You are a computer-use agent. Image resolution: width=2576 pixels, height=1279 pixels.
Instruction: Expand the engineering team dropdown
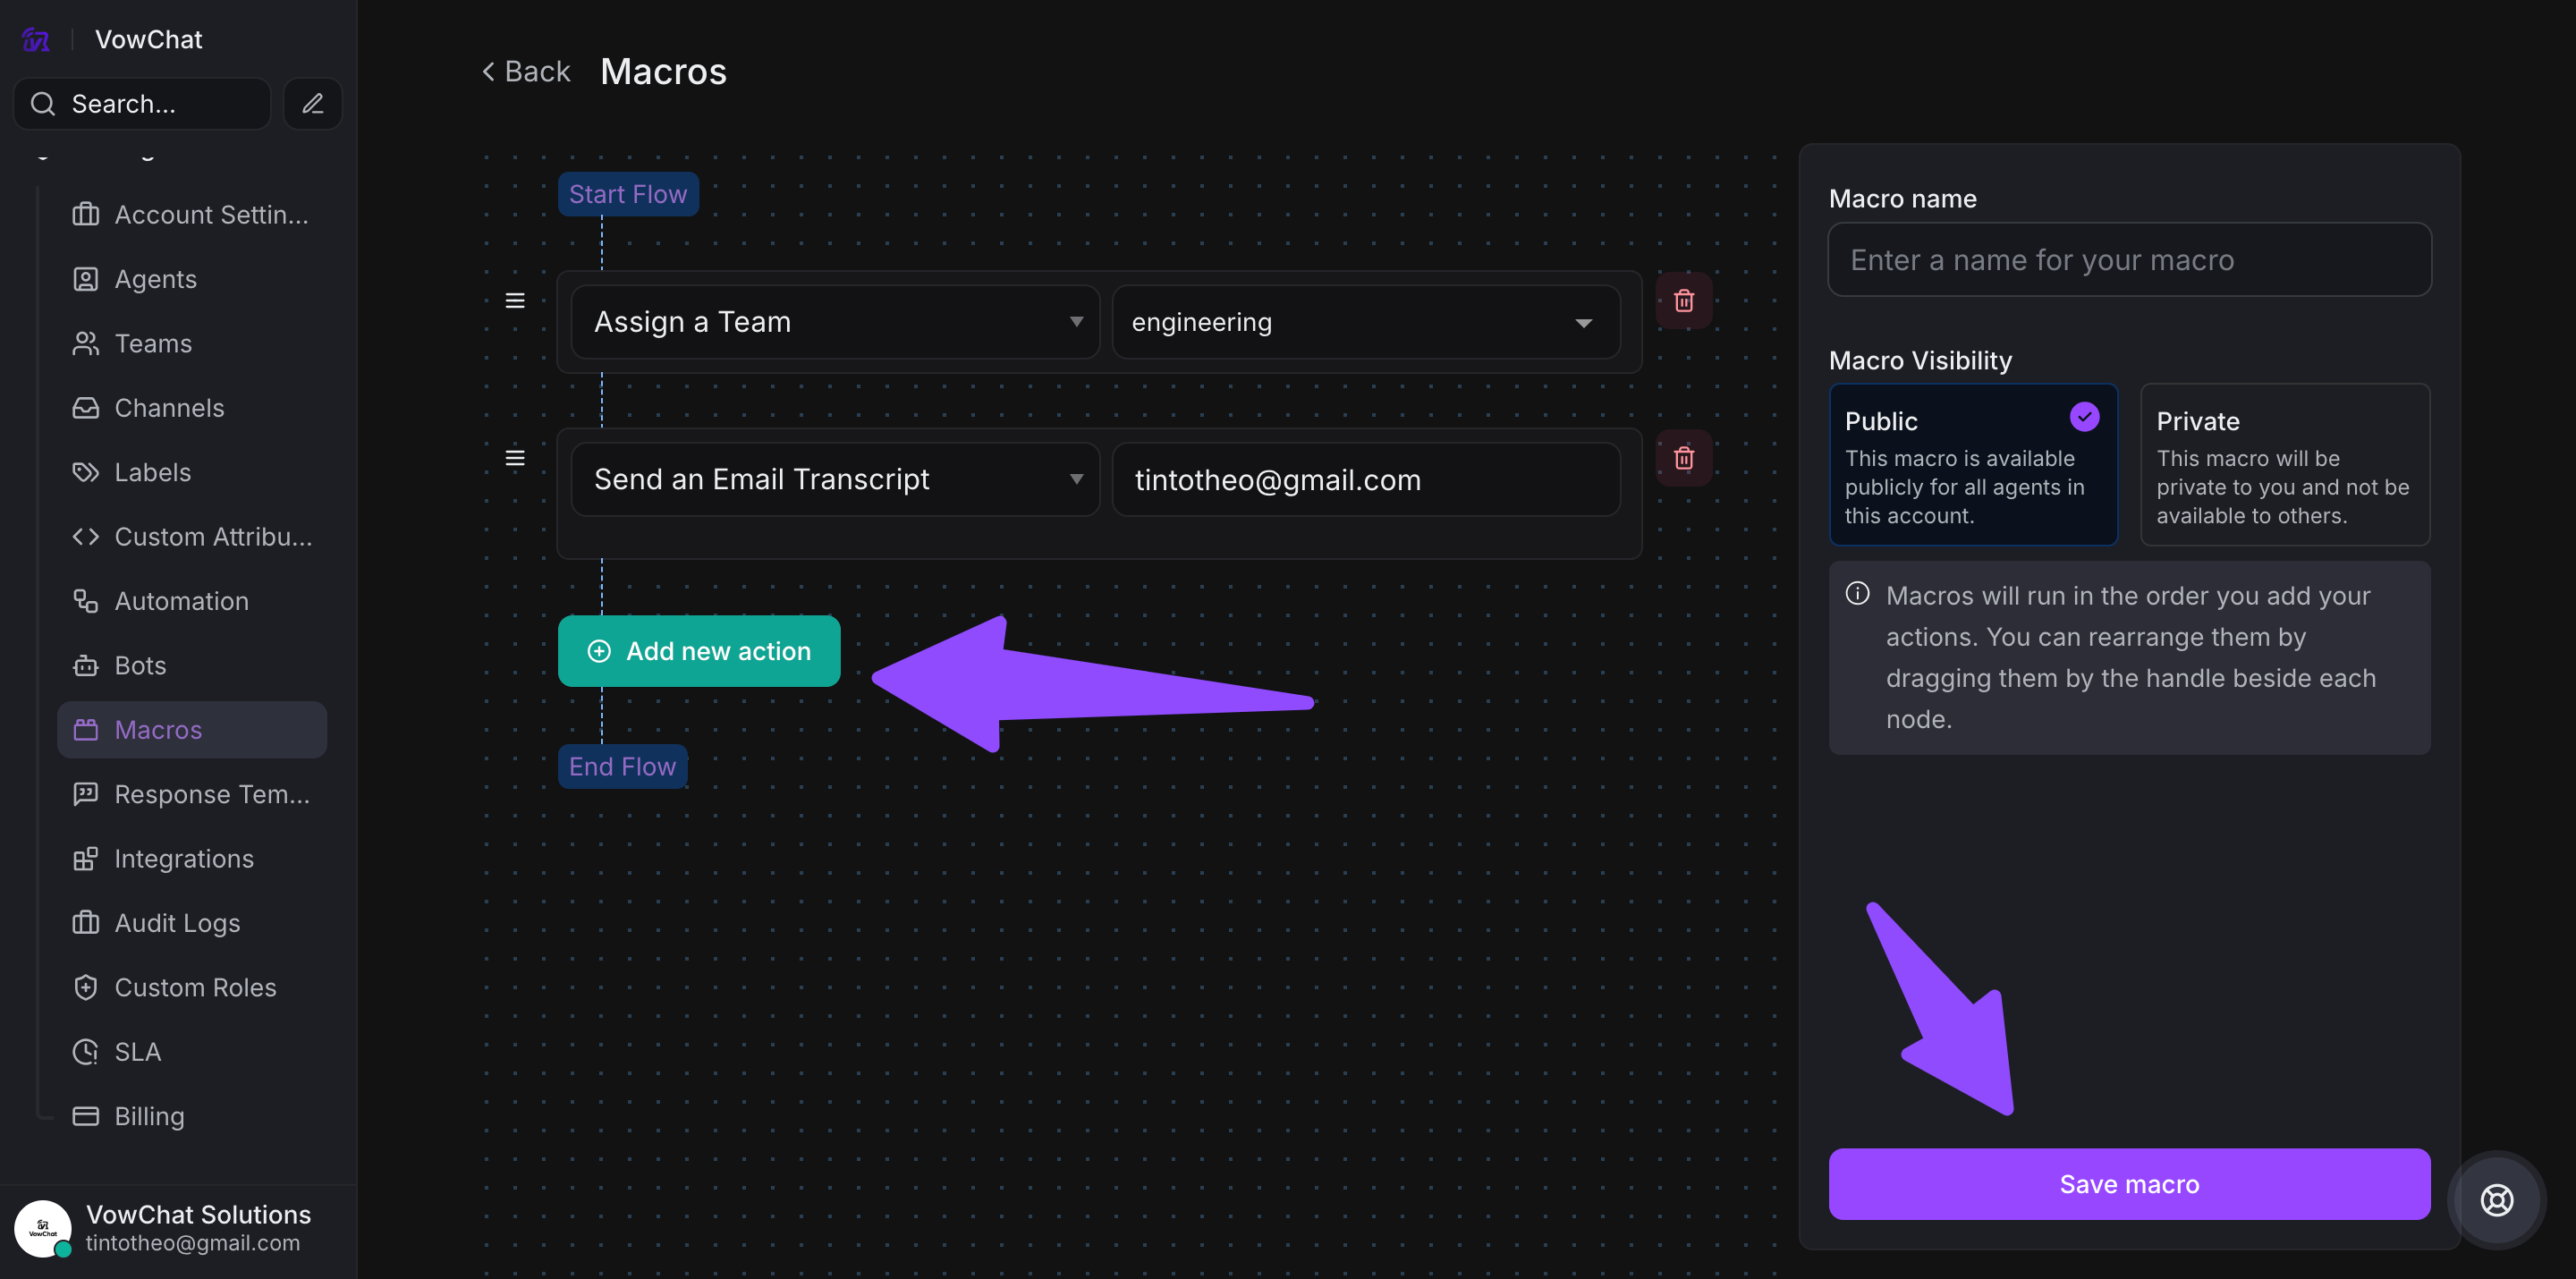[1365, 322]
